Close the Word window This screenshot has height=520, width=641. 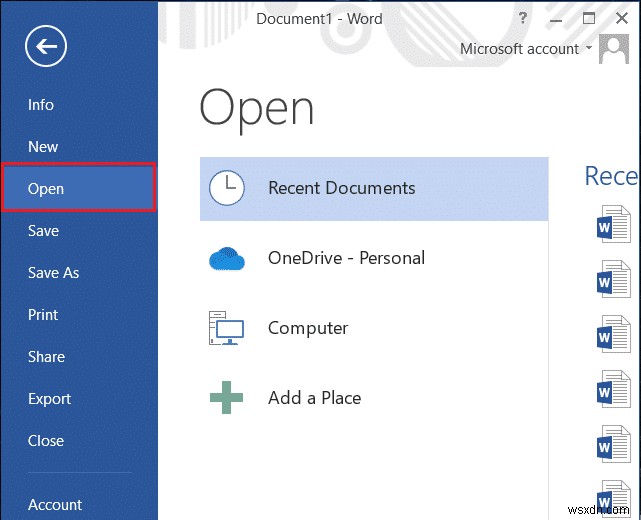(622, 18)
